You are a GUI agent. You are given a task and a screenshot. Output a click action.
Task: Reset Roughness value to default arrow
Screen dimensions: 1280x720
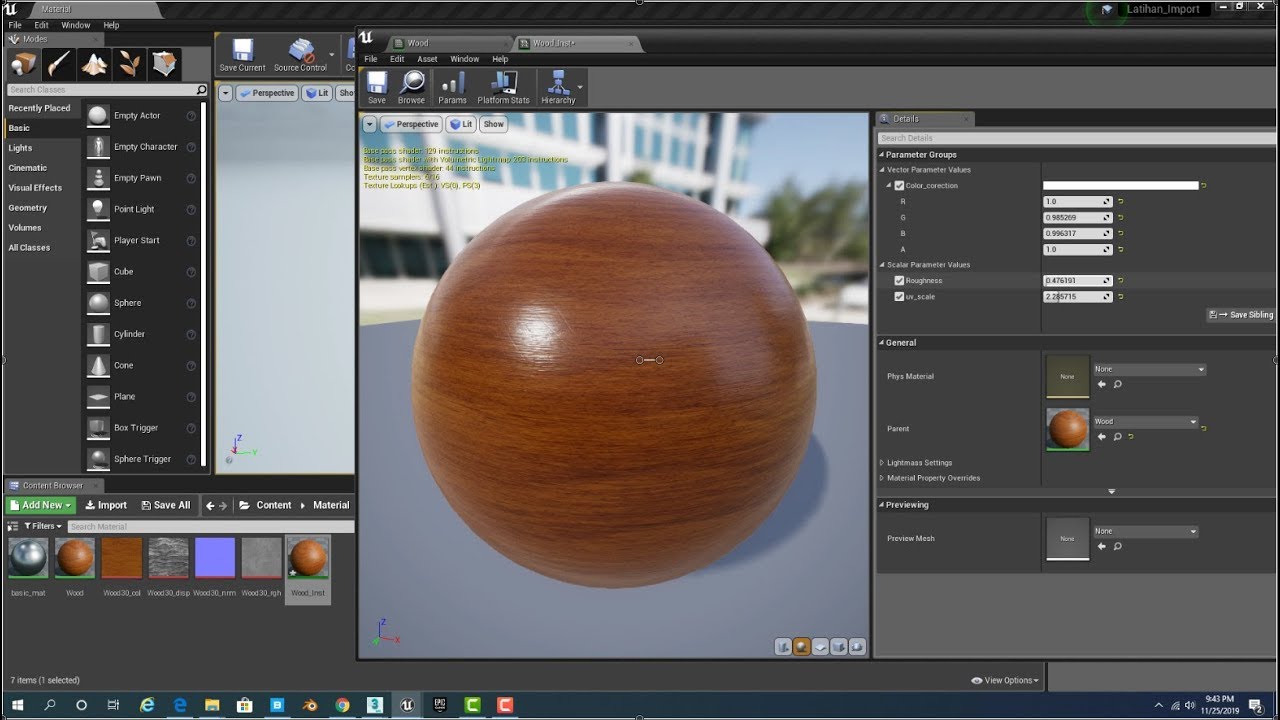coord(1120,281)
